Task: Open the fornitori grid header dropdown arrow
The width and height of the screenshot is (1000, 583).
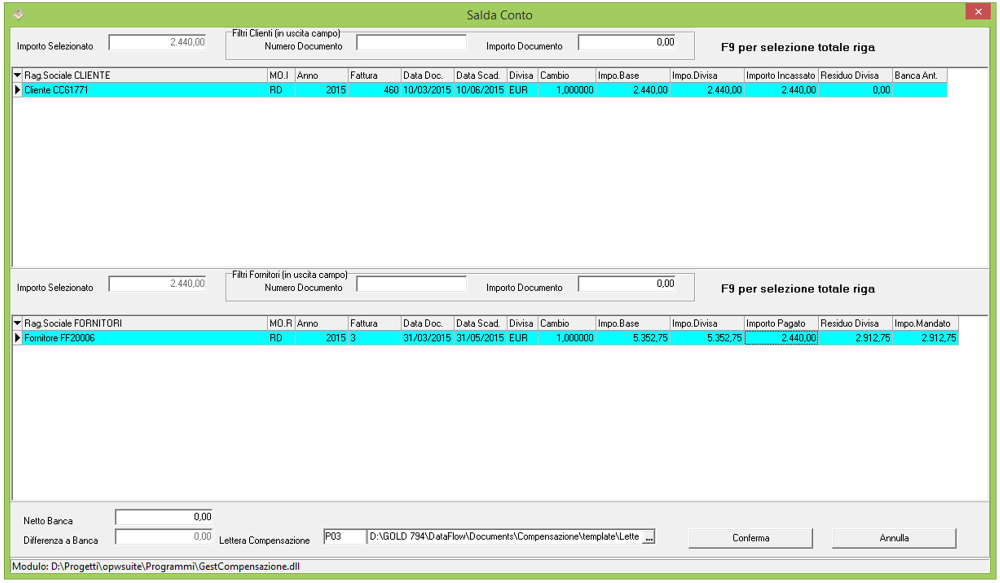Action: pos(17,324)
